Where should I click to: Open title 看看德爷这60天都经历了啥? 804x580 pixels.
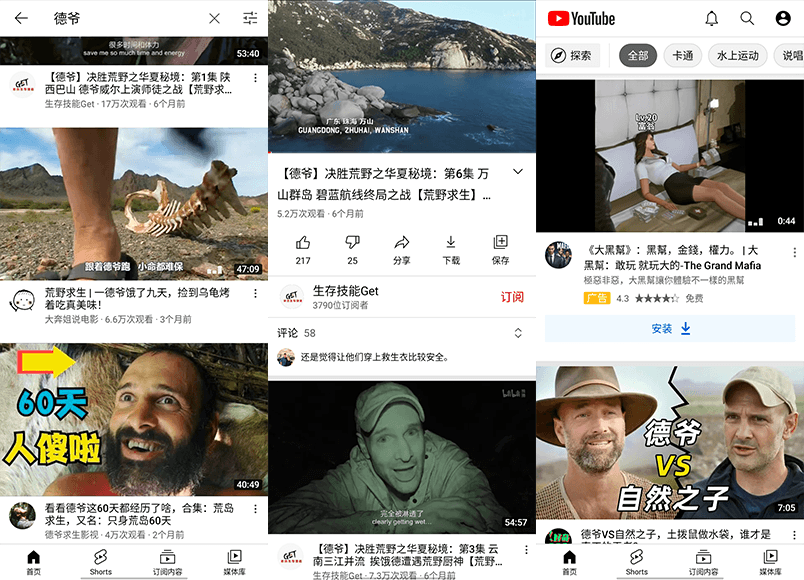139,514
